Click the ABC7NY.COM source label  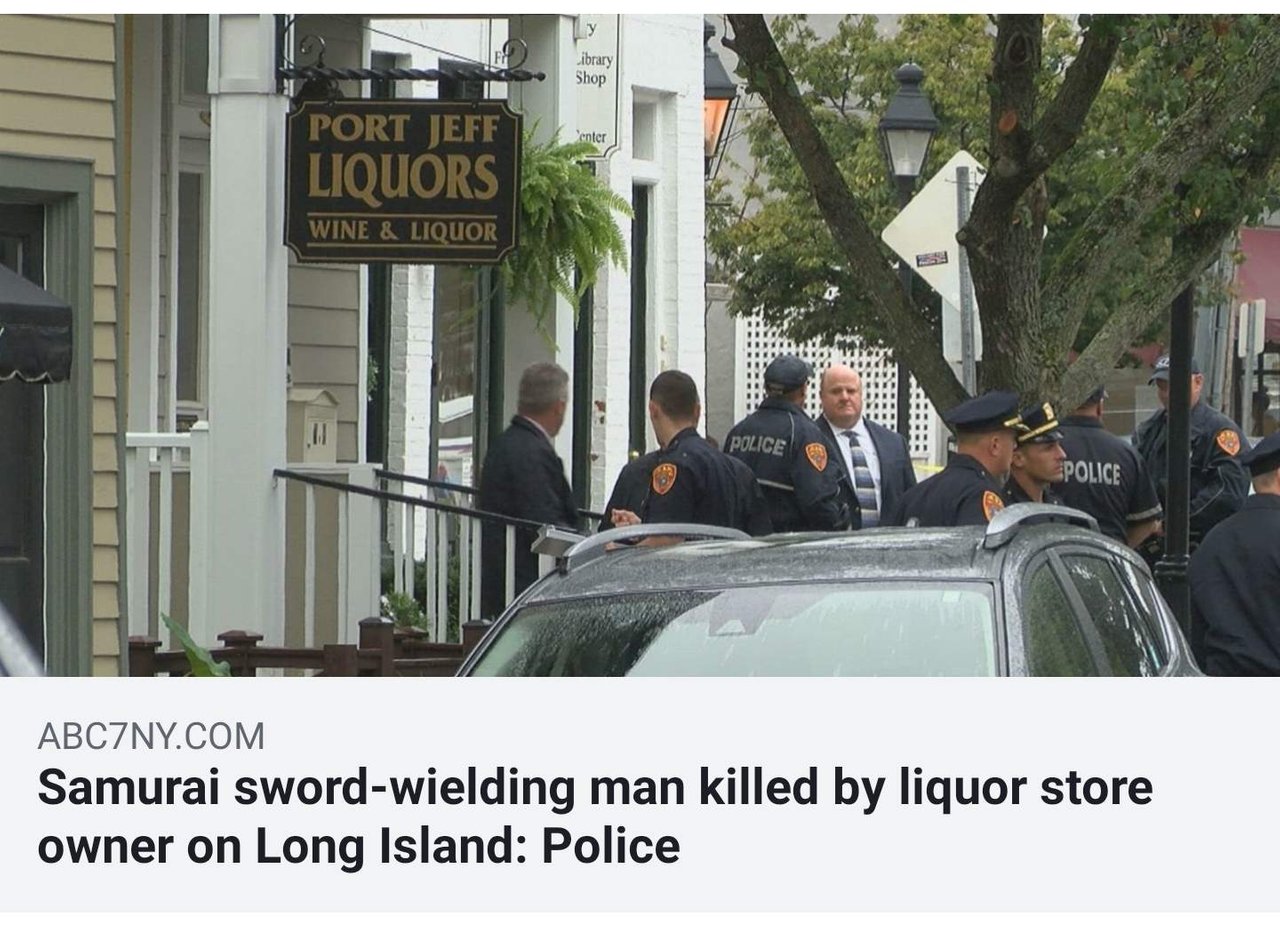pos(151,737)
